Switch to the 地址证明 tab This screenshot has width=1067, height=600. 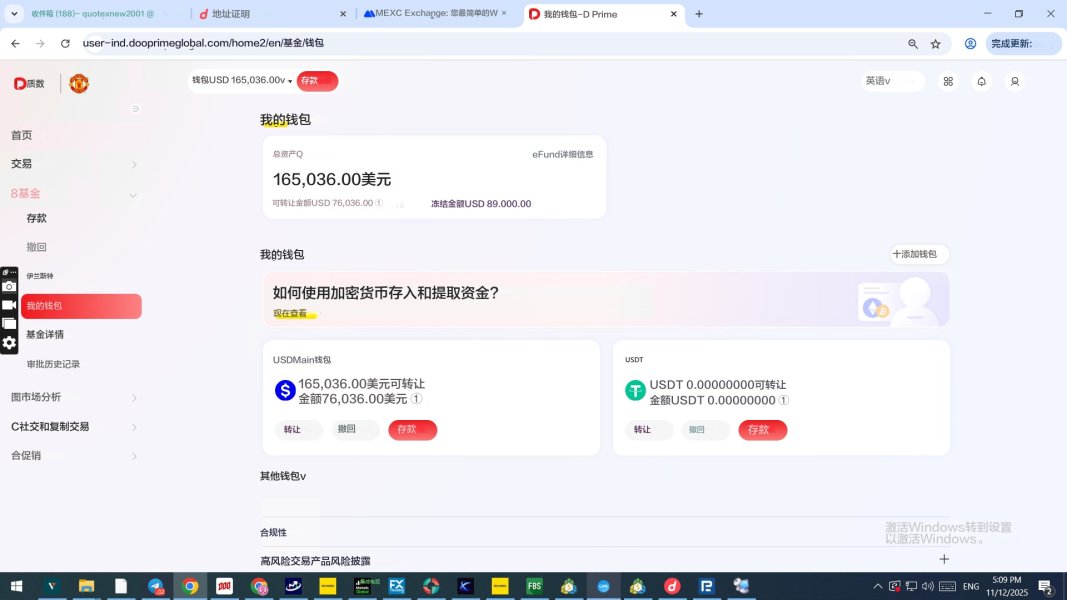(x=272, y=14)
